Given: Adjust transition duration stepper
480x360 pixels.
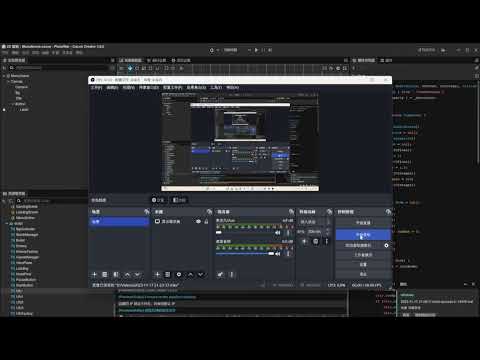Looking at the screenshot, I should click(x=328, y=232).
